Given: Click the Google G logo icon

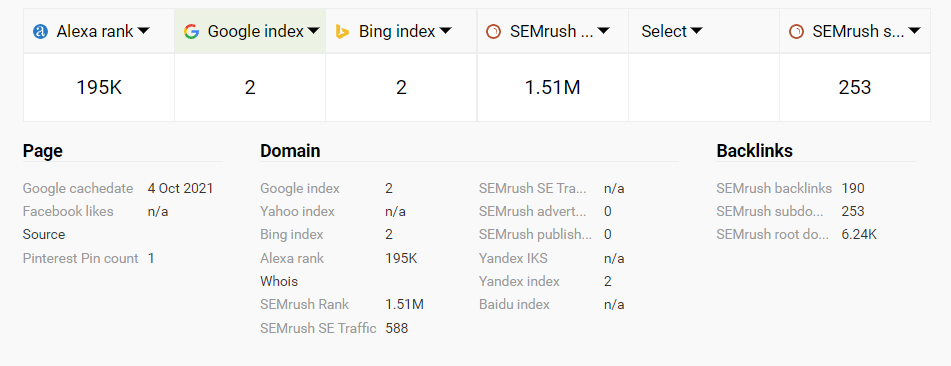Looking at the screenshot, I should [192, 32].
